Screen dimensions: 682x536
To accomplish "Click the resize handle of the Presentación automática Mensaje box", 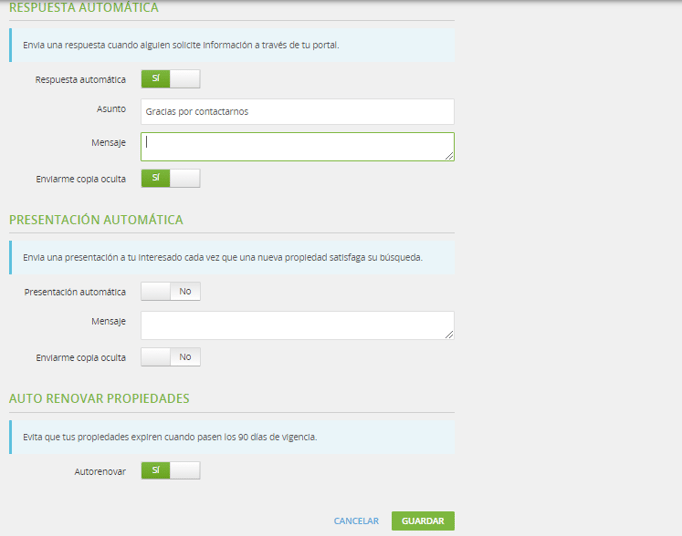I will (x=449, y=335).
